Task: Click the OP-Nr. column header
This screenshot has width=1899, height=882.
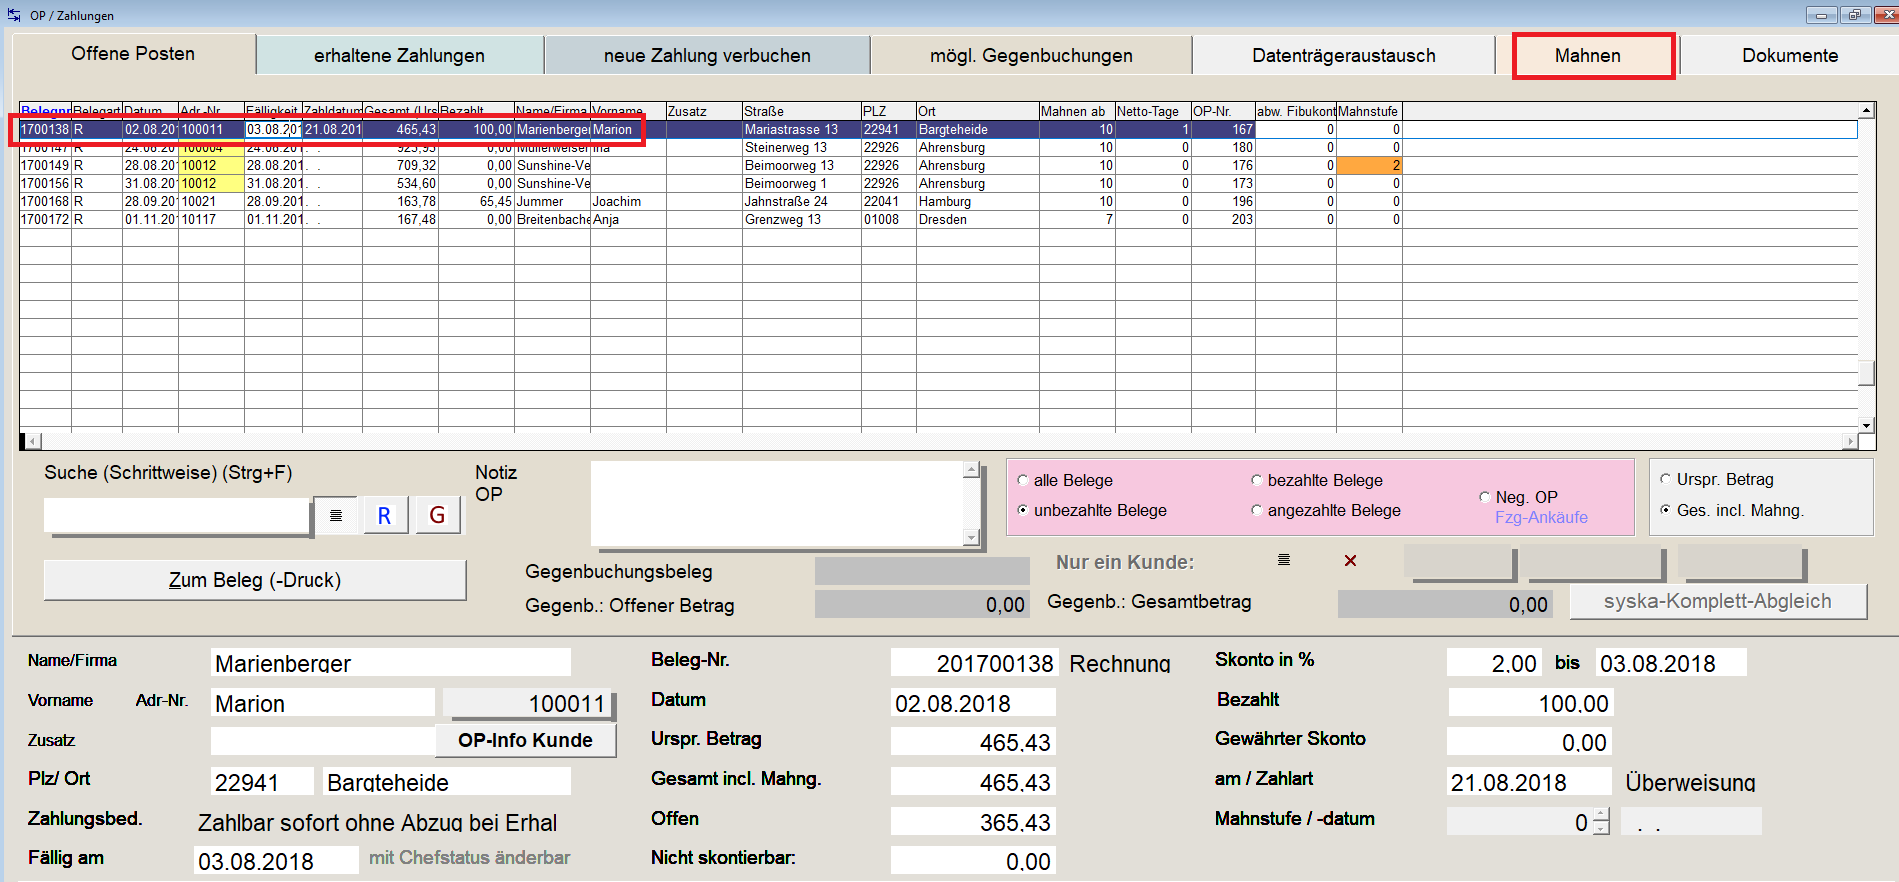Action: coord(1223,111)
